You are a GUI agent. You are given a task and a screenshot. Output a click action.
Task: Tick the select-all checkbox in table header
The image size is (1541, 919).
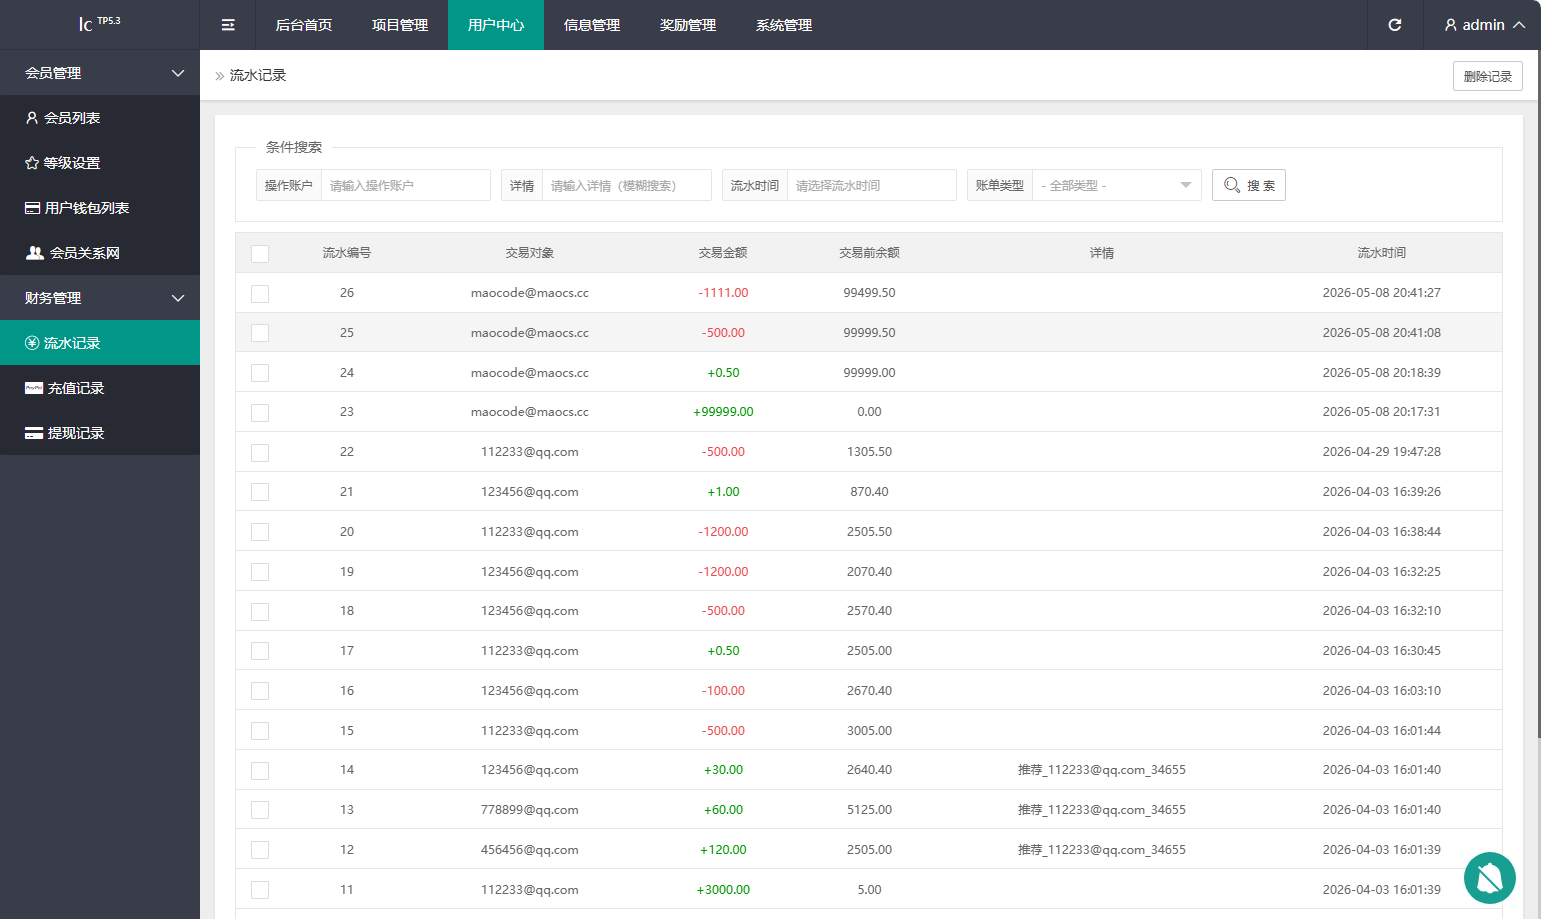pyautogui.click(x=260, y=253)
